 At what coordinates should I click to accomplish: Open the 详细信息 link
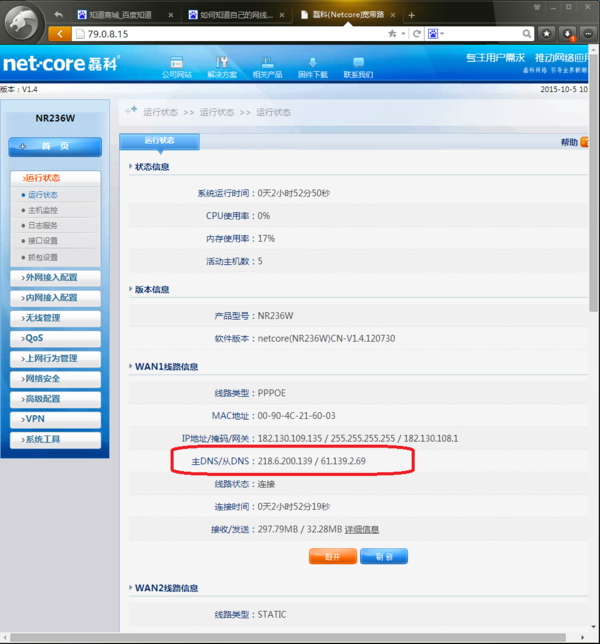pos(362,530)
